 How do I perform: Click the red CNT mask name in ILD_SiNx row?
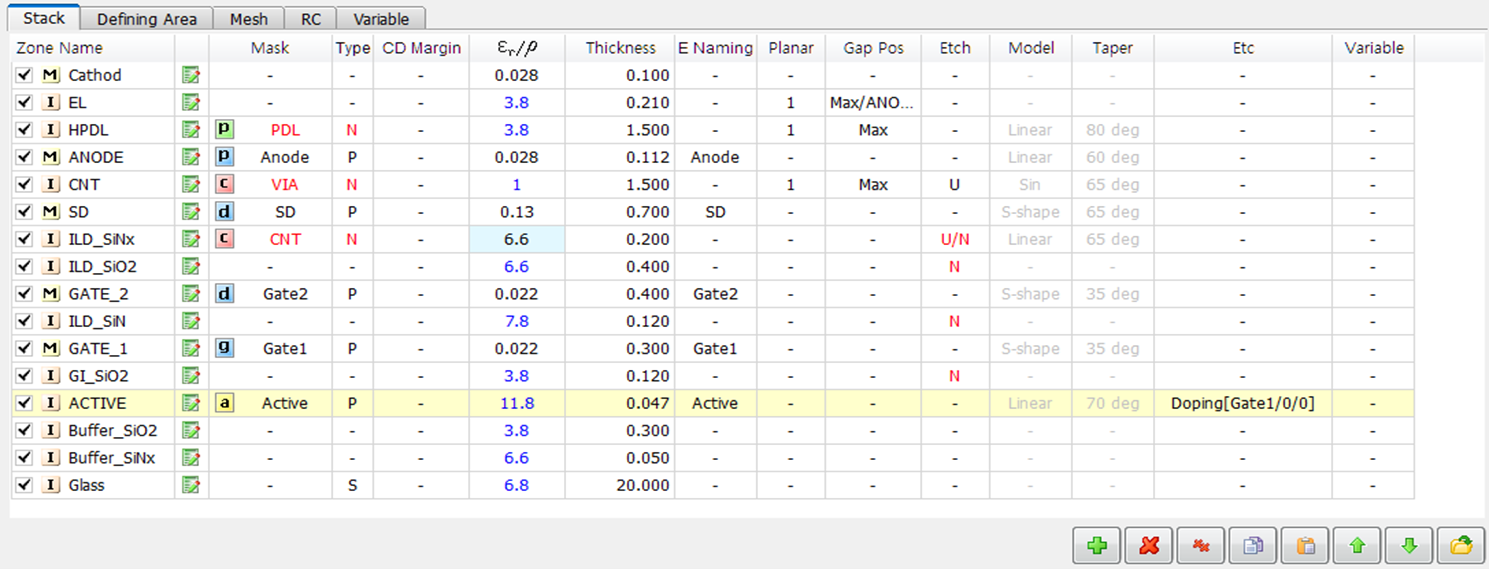click(x=285, y=239)
